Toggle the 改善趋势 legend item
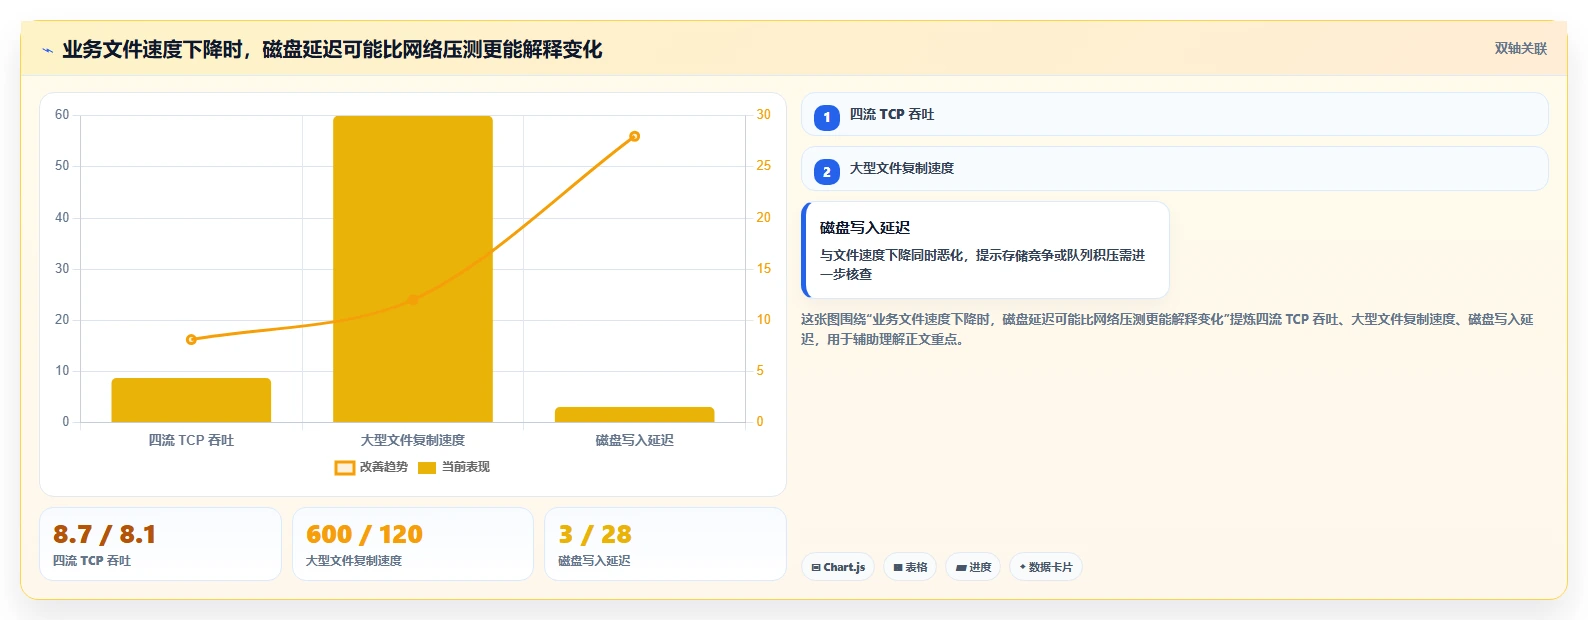Image resolution: width=1588 pixels, height=620 pixels. (x=371, y=467)
